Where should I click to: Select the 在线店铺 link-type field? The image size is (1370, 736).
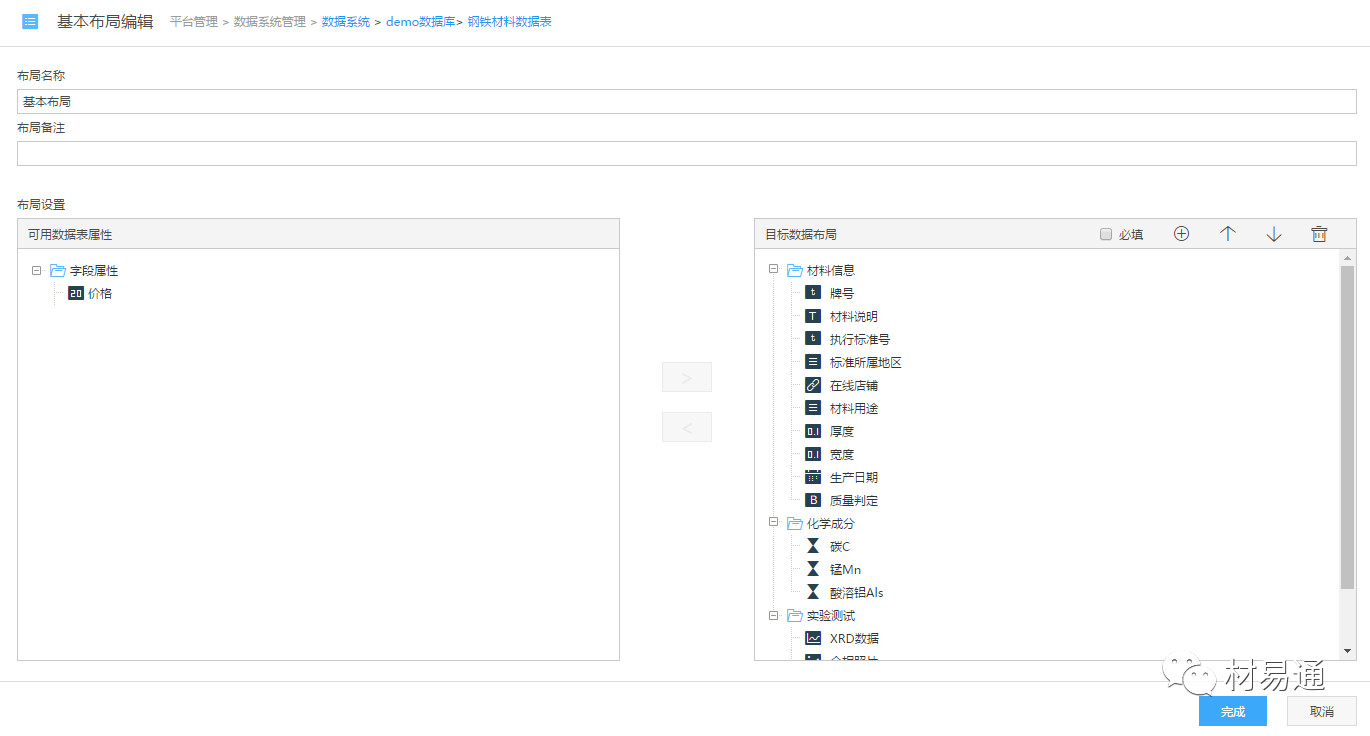point(853,385)
